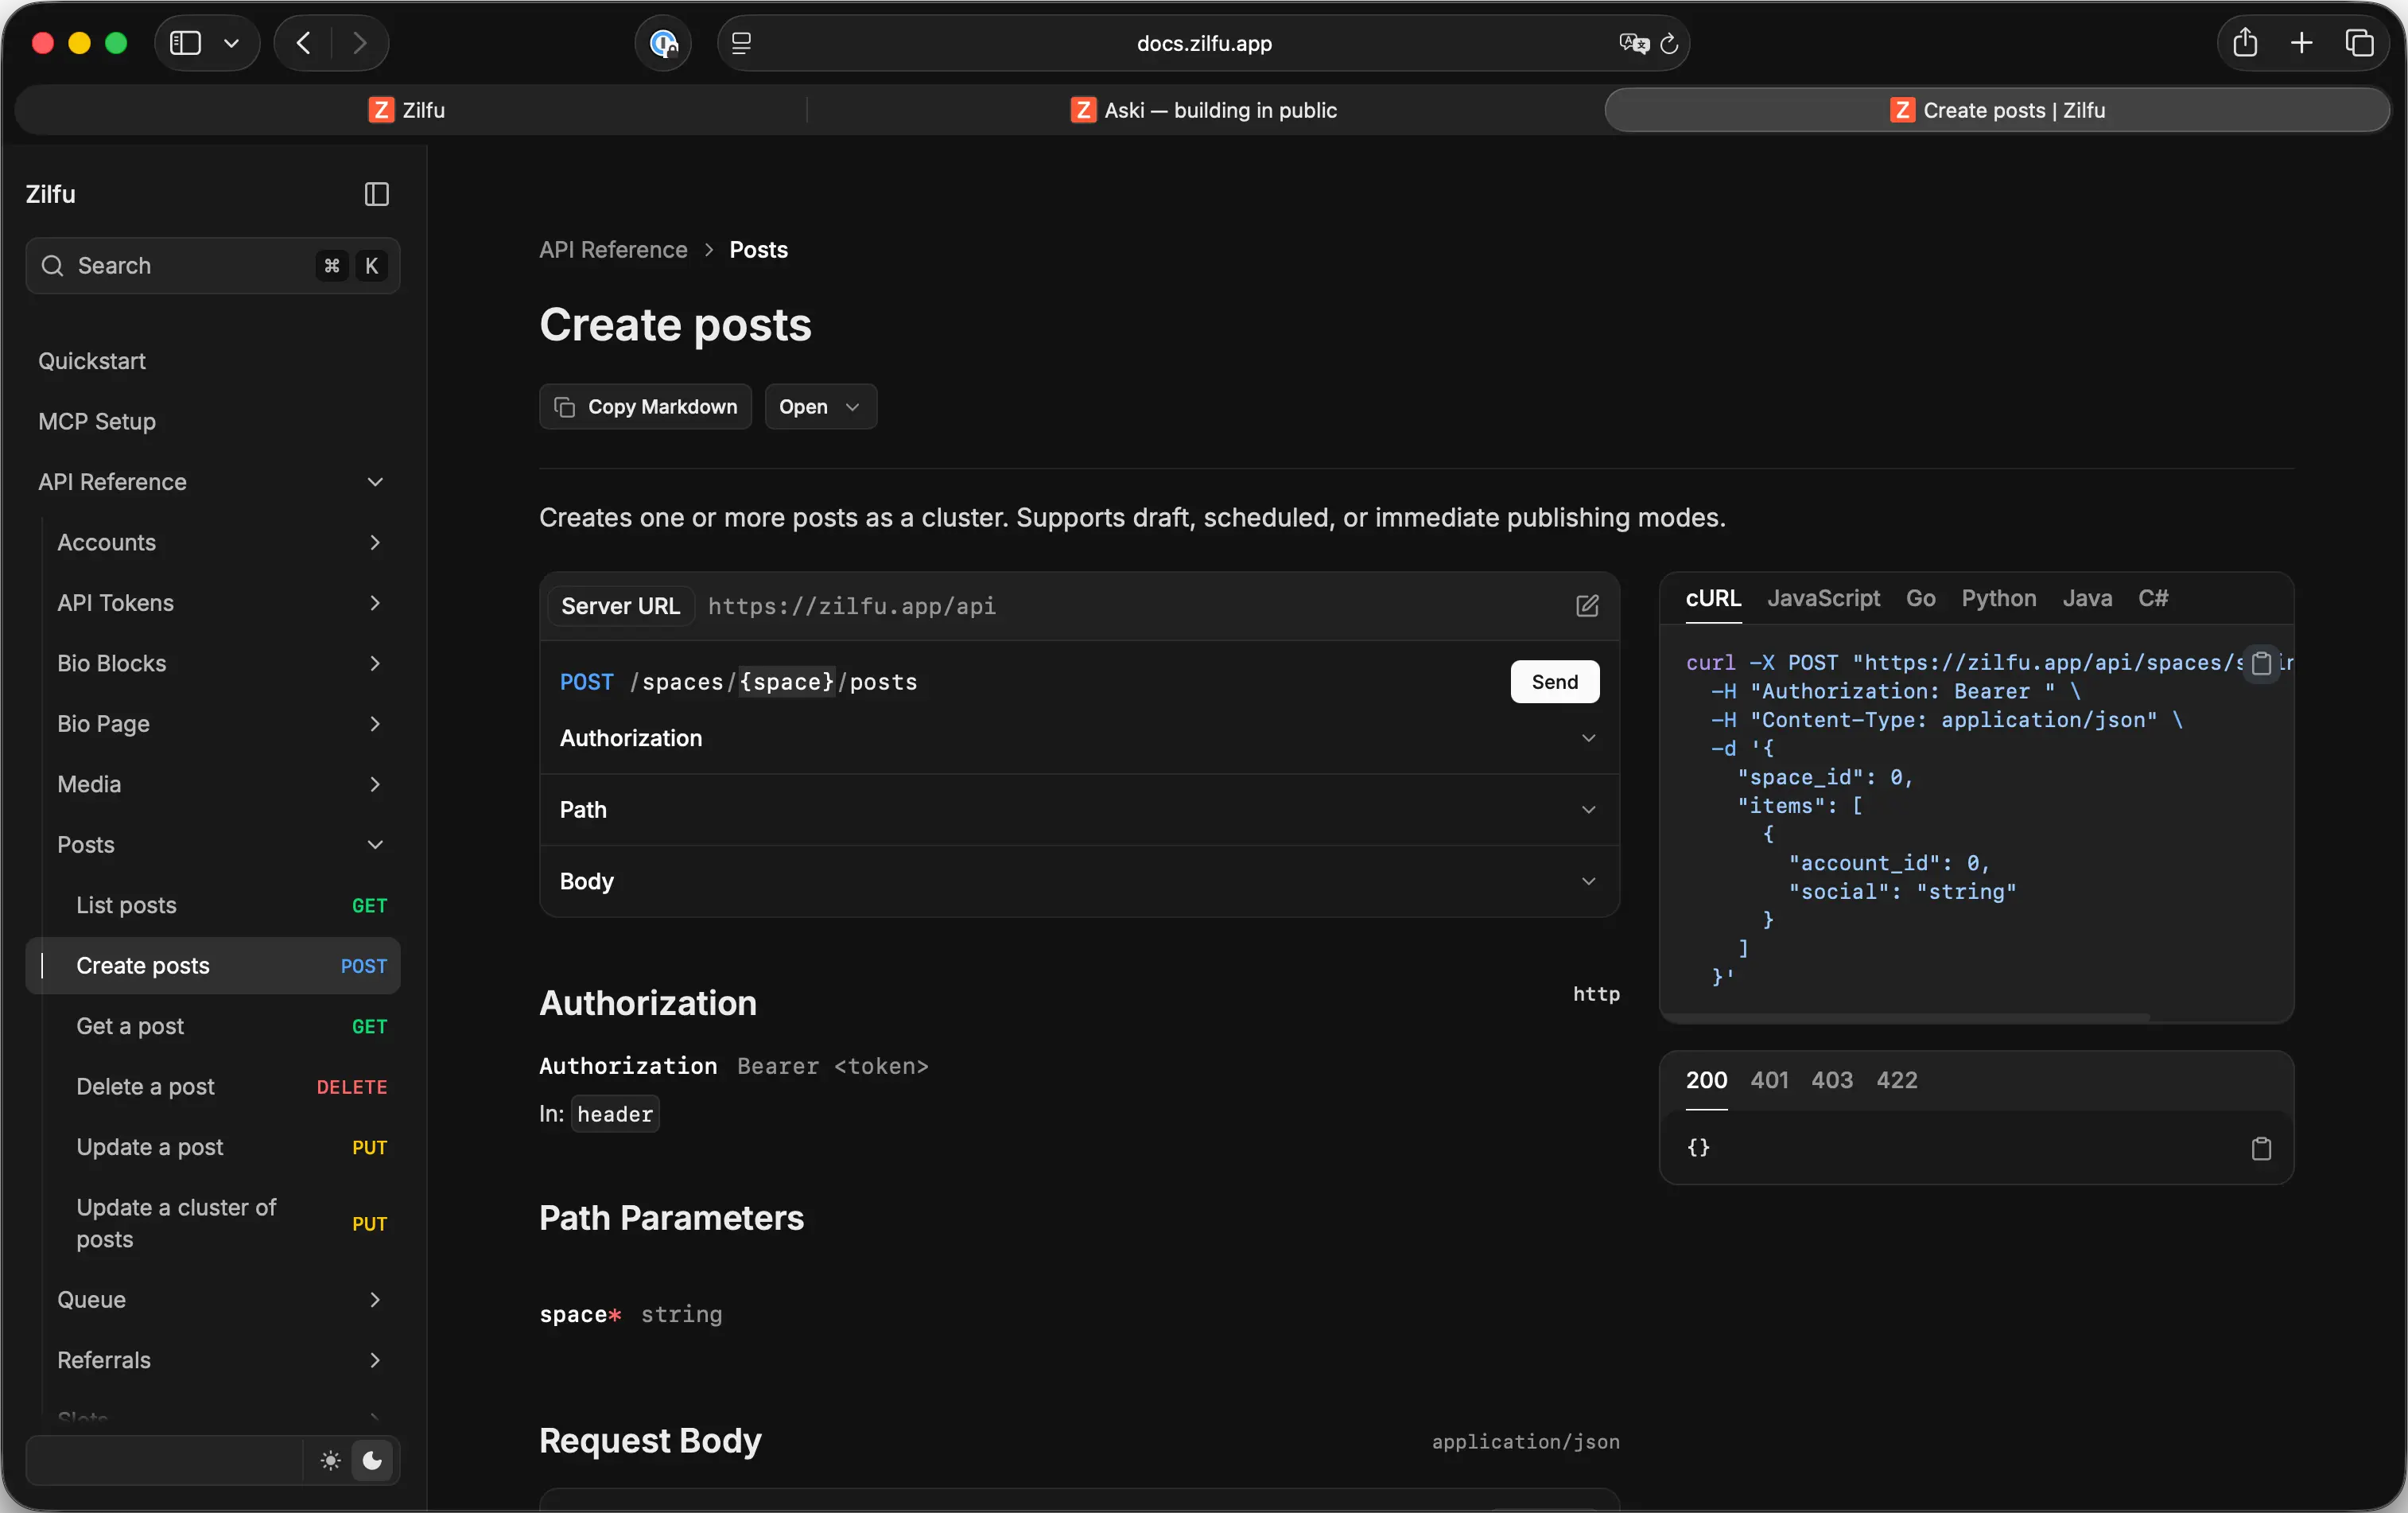Show the 200 response tab

1706,1080
